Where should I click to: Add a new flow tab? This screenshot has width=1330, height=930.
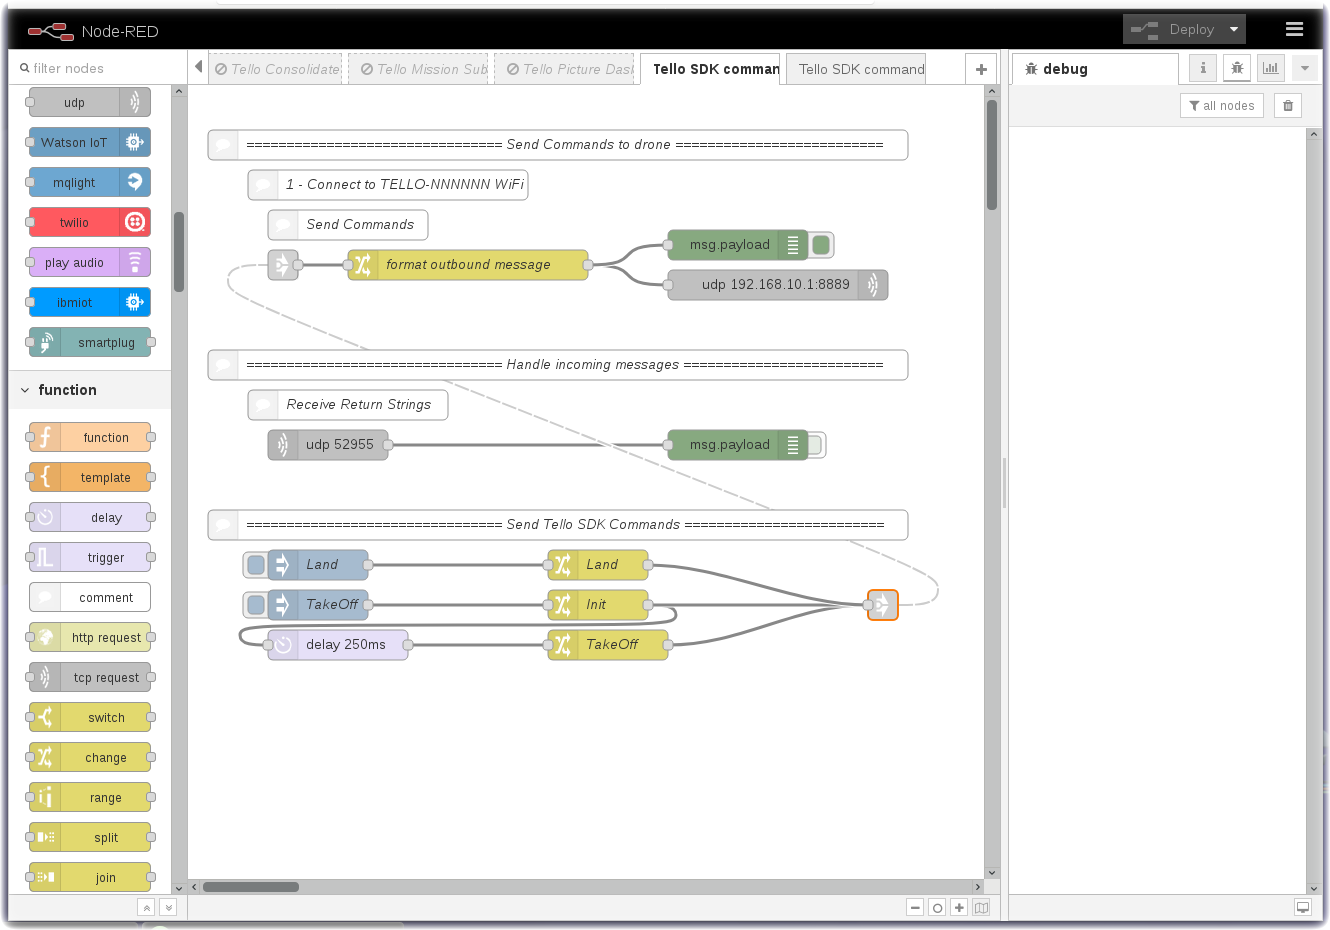(981, 69)
